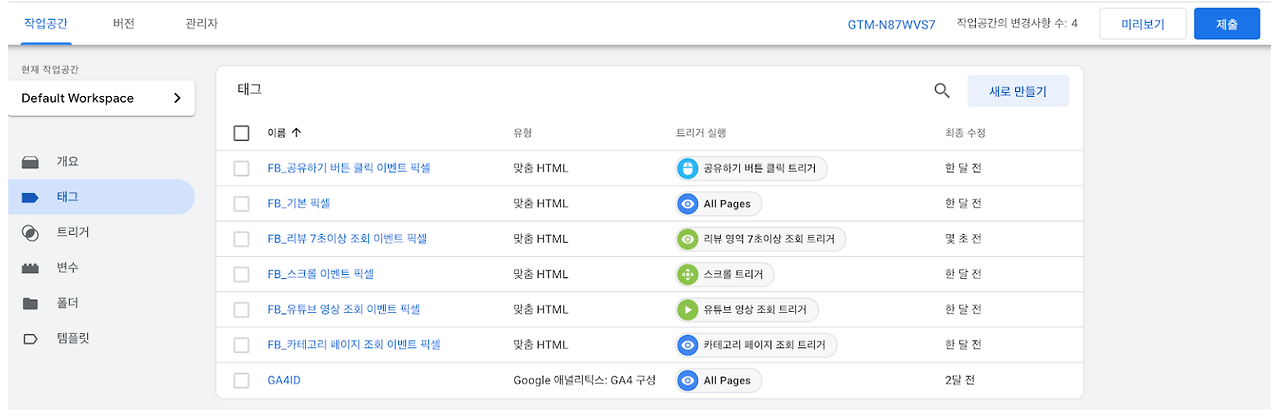Switch to the 작업공간 tab
The width and height of the screenshot is (1280, 417).
(45, 23)
